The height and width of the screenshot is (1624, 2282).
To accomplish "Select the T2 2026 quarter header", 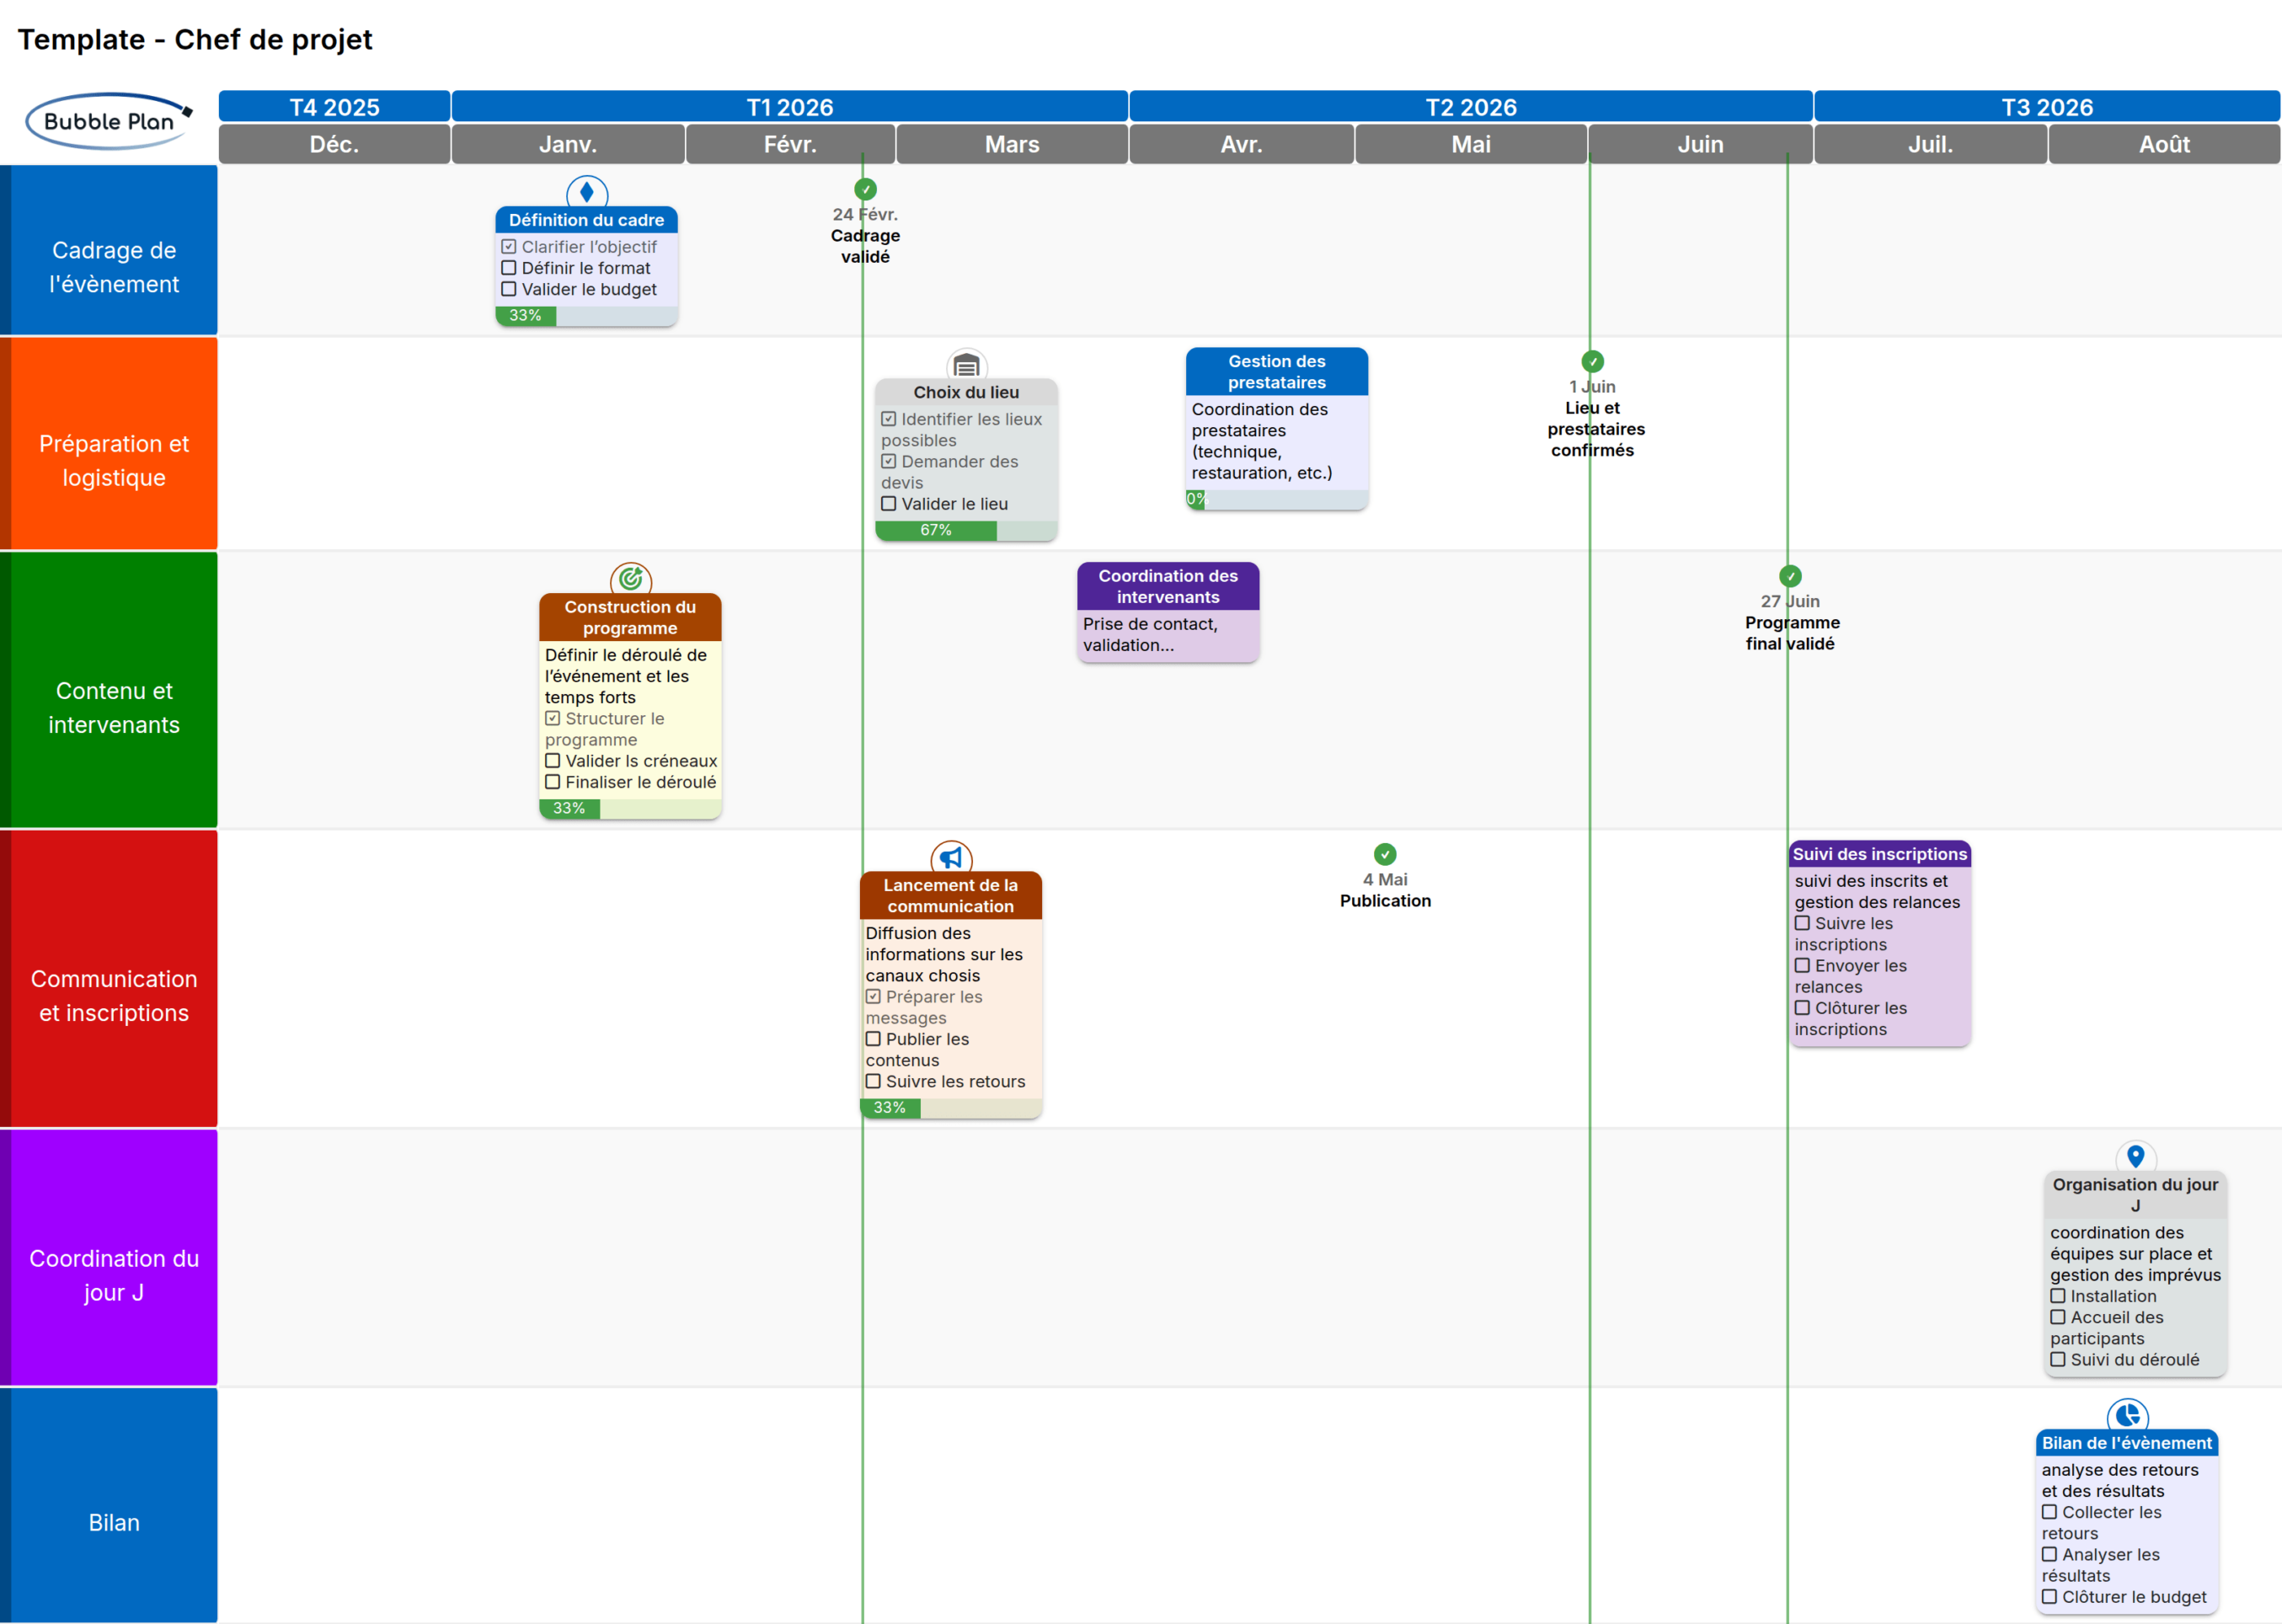I will 1471,106.
